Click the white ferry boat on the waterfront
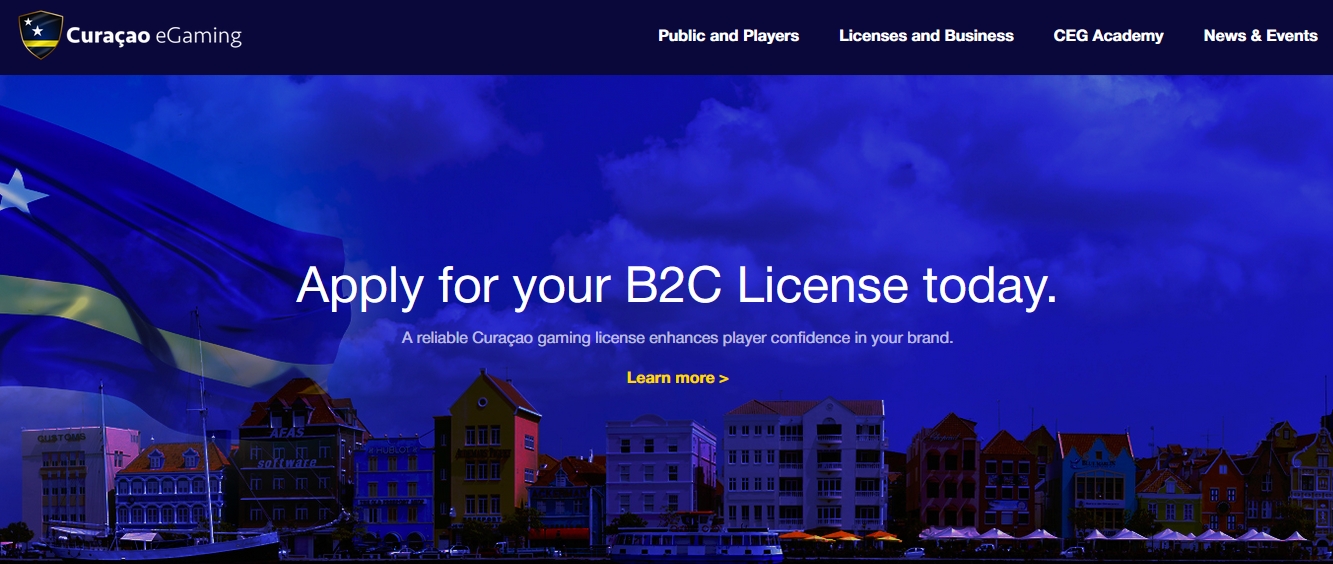Screen dimensions: 1333x564 695,544
